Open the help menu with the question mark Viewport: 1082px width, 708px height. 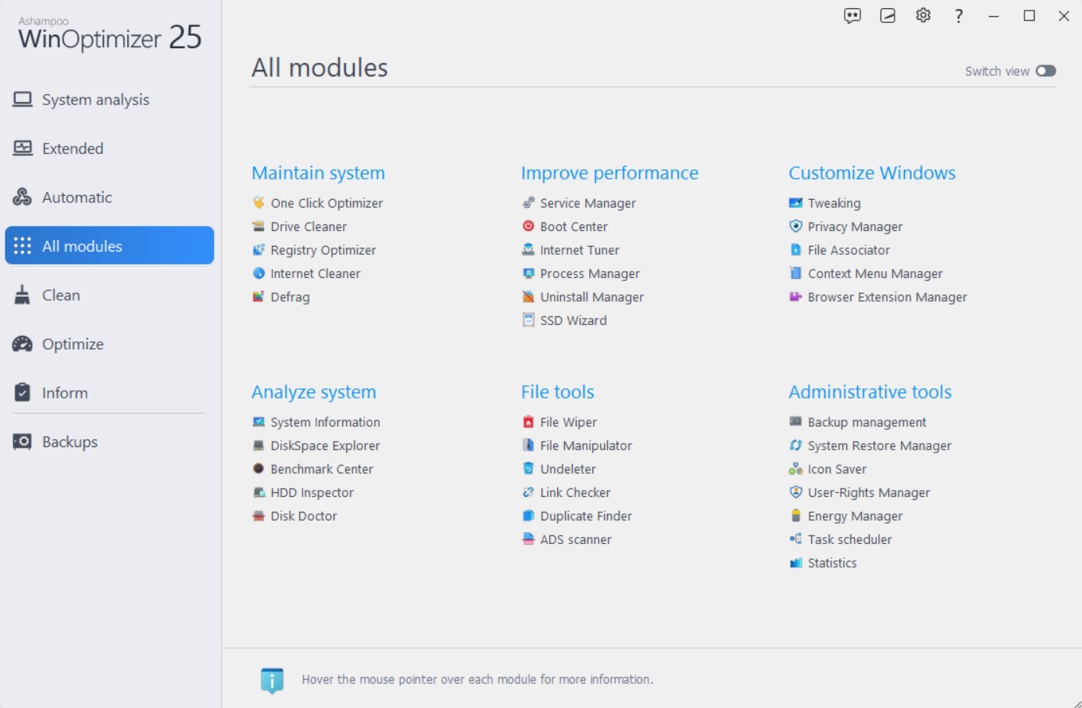click(957, 15)
